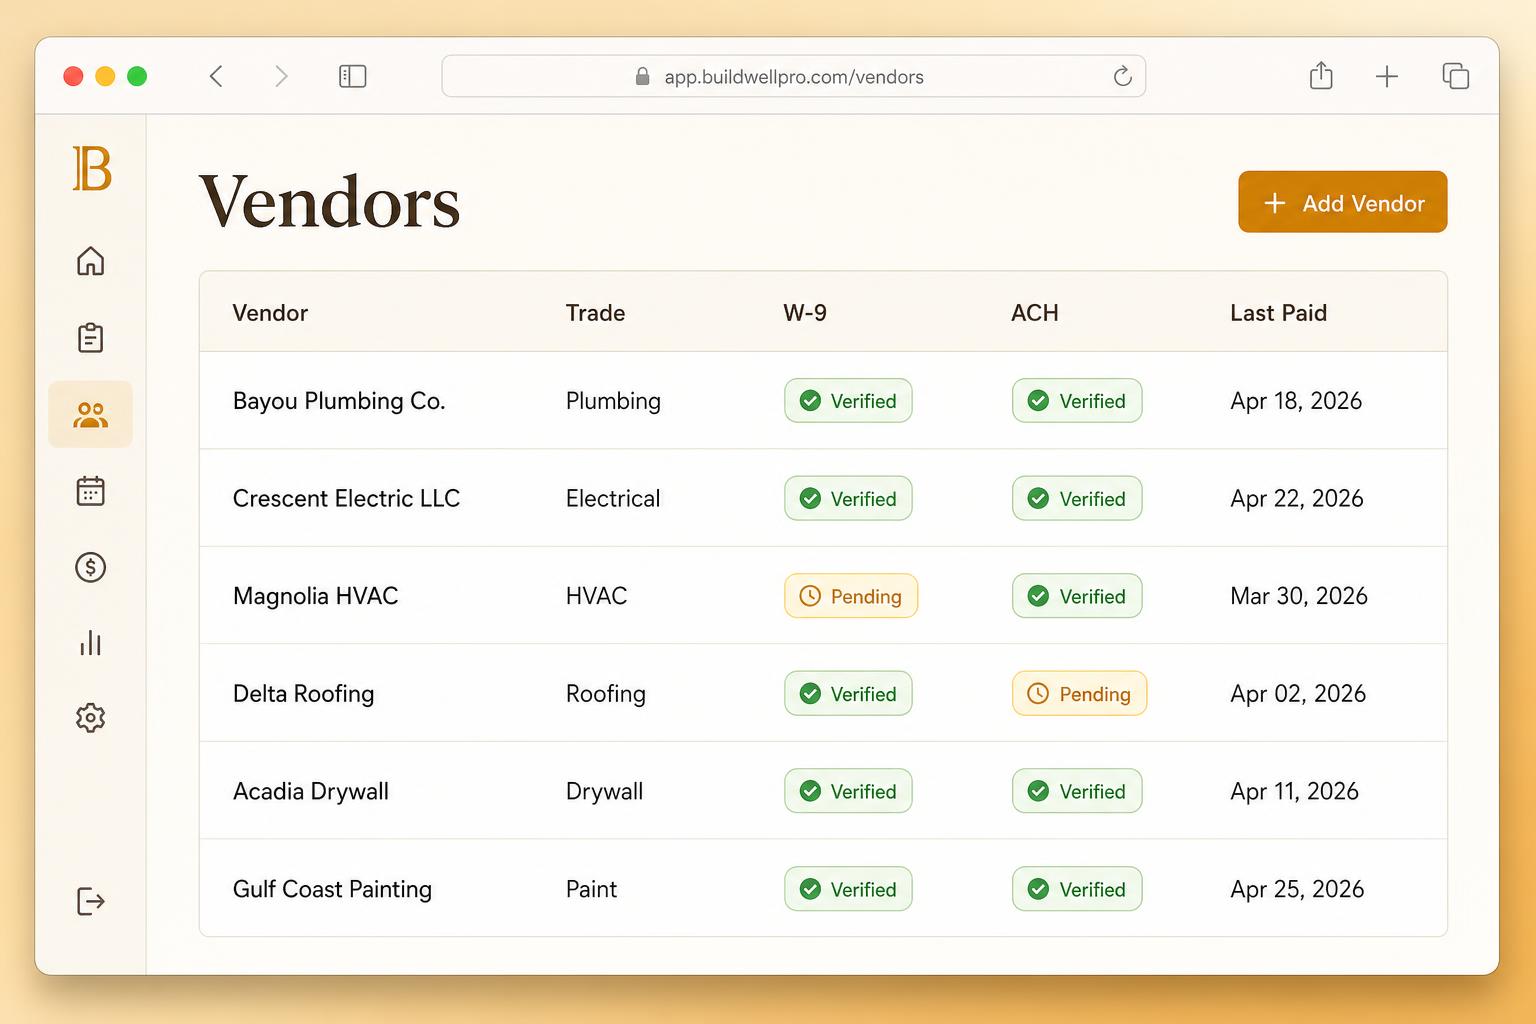Open the dollar payments sidebar icon
1536x1024 pixels.
pos(90,567)
